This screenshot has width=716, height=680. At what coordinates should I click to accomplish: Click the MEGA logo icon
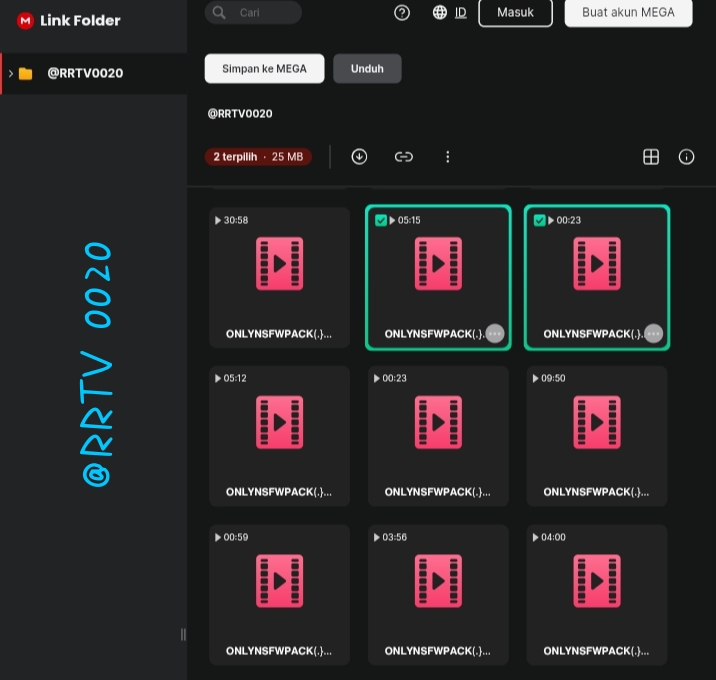[x=25, y=21]
